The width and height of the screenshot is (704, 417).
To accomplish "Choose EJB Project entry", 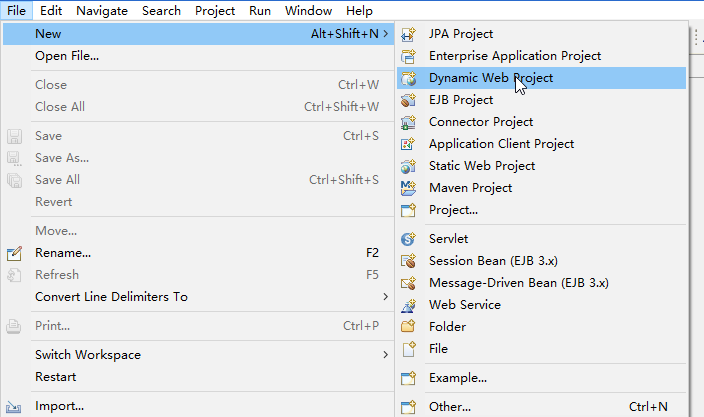I will click(541, 100).
